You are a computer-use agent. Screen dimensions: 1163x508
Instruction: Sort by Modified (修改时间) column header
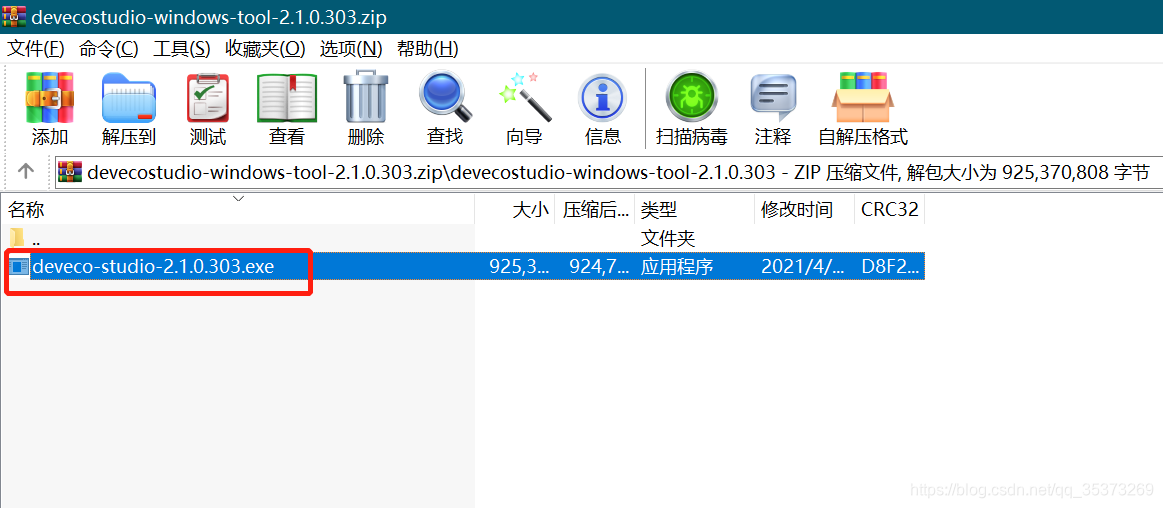(804, 210)
